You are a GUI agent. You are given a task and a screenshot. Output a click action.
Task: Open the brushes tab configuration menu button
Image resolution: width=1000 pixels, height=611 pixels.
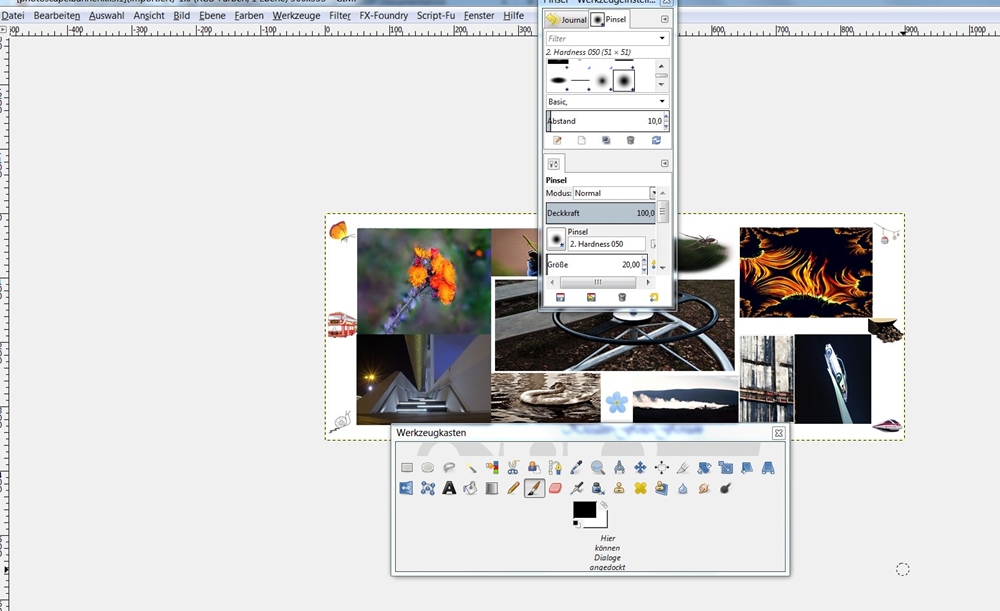pyautogui.click(x=665, y=20)
